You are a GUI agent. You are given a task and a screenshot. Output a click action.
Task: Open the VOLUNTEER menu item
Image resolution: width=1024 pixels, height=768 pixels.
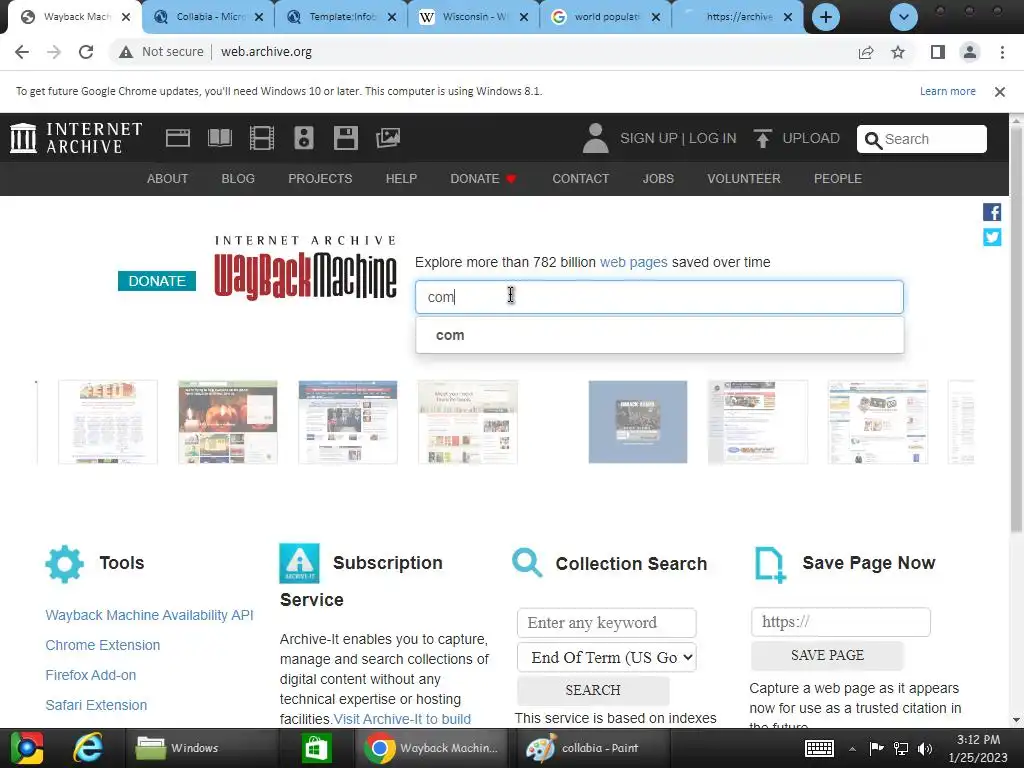click(x=744, y=179)
